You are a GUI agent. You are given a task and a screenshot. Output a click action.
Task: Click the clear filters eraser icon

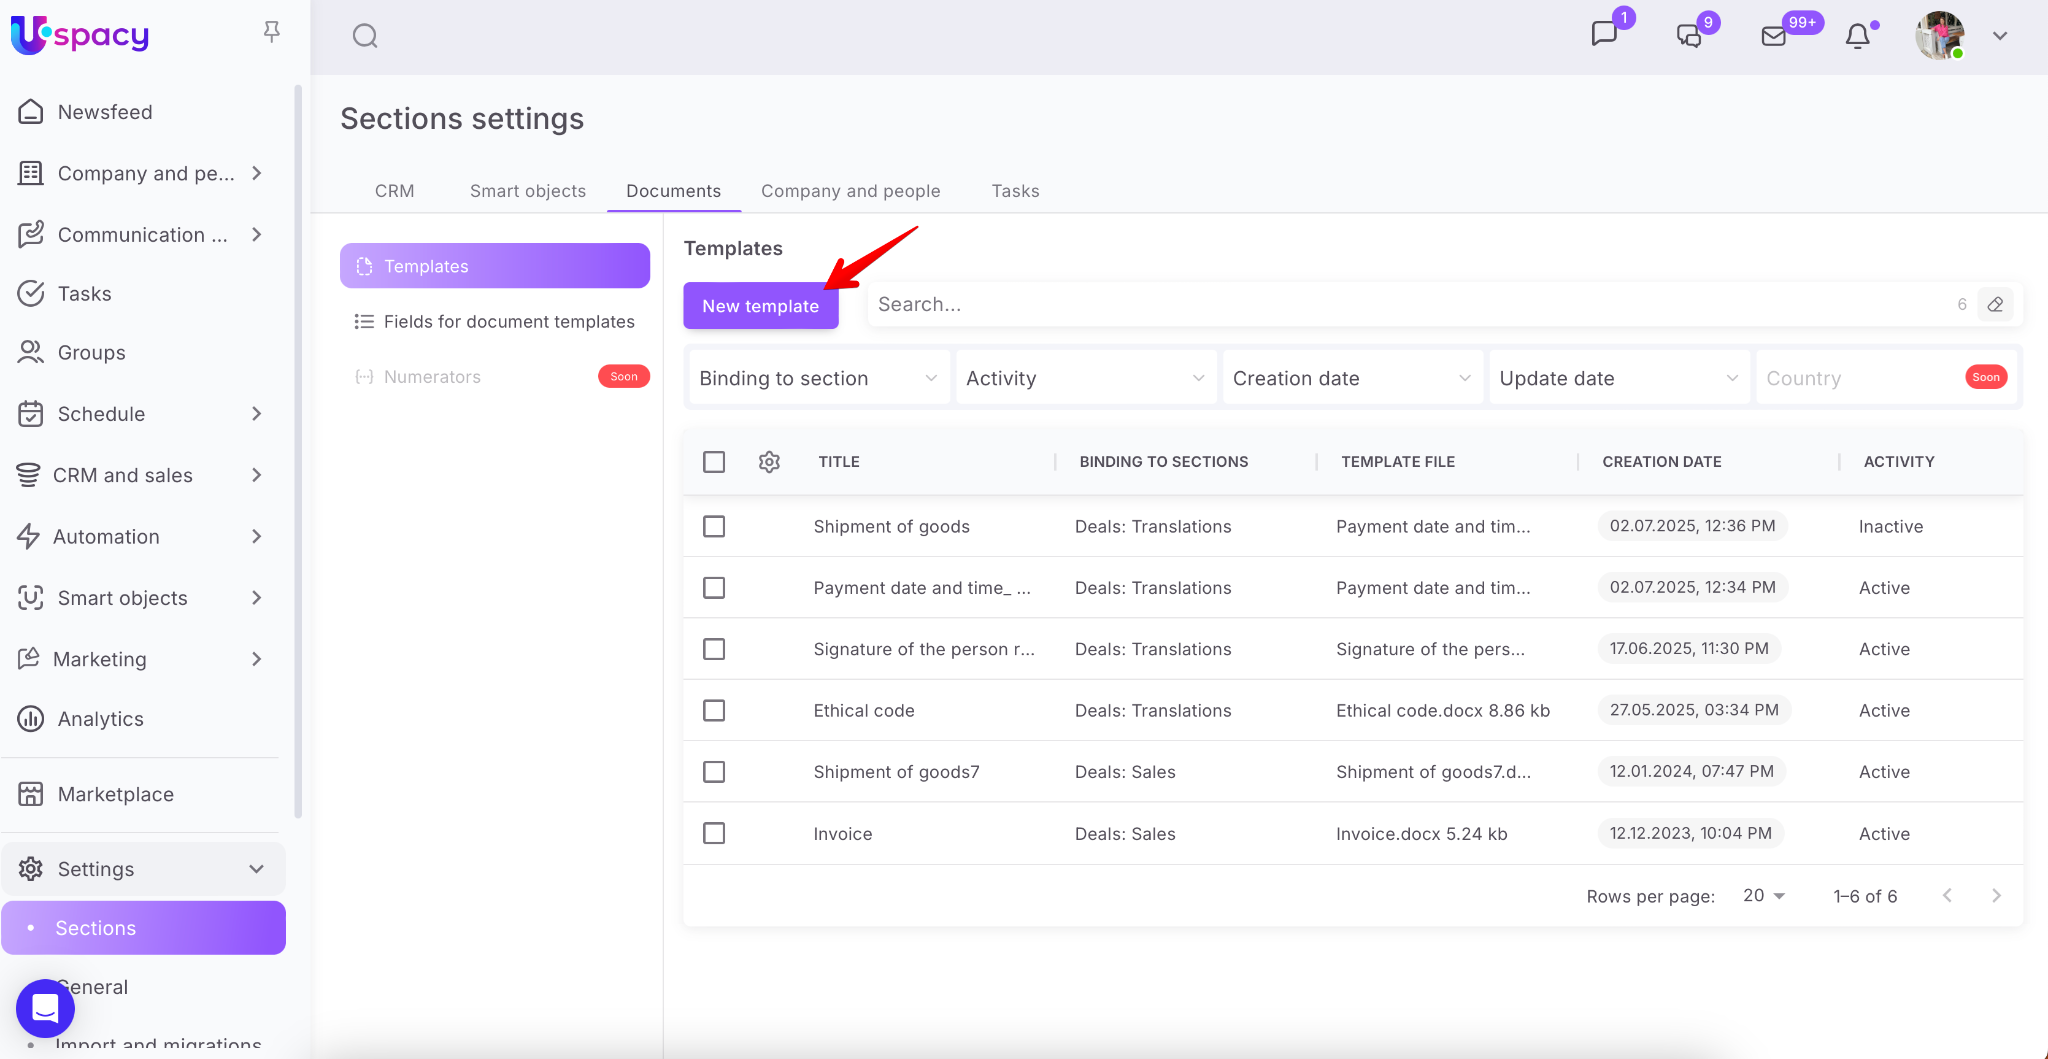(x=1995, y=304)
